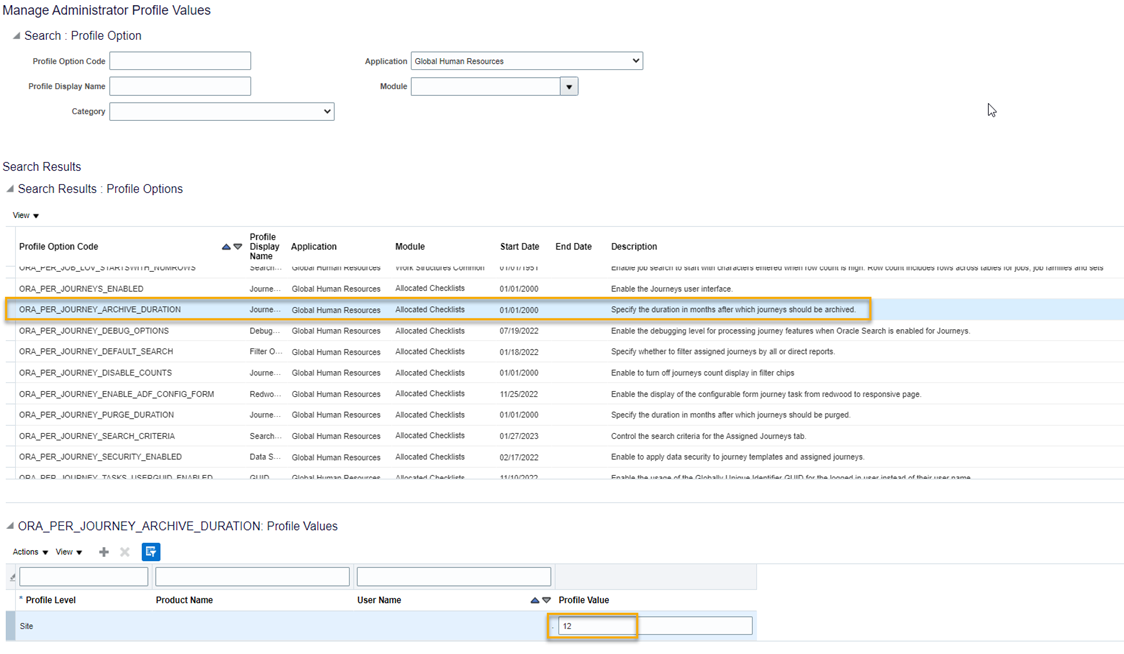The image size is (1124, 654).
Task: Collapse Search Results Profile Options section
Action: [10, 189]
